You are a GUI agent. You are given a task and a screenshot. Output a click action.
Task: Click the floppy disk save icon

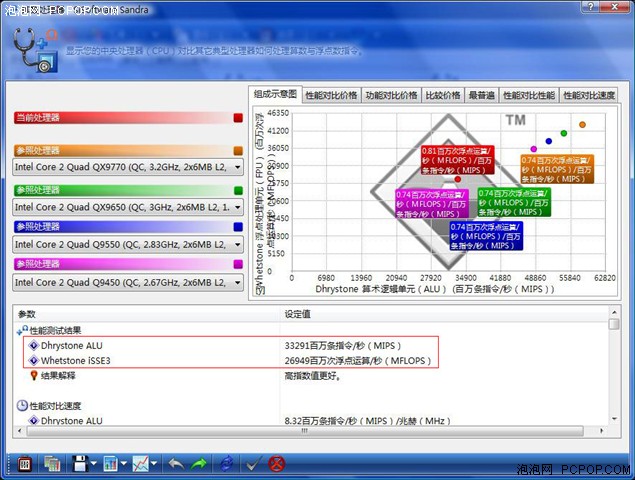point(80,464)
